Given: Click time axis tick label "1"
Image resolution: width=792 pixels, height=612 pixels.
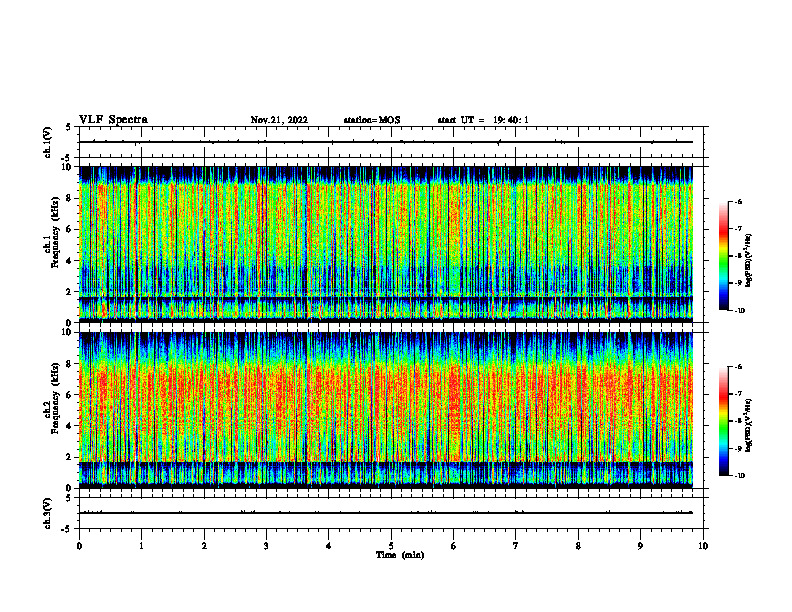Looking at the screenshot, I should point(141,546).
